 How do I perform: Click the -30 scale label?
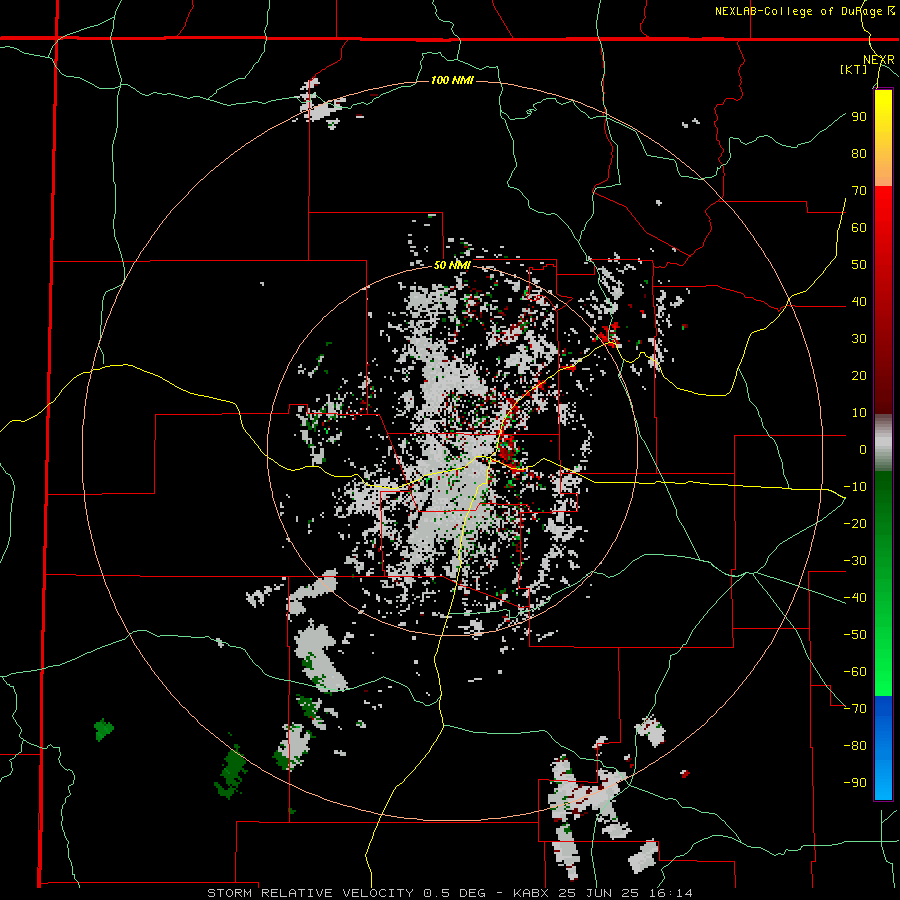855,561
